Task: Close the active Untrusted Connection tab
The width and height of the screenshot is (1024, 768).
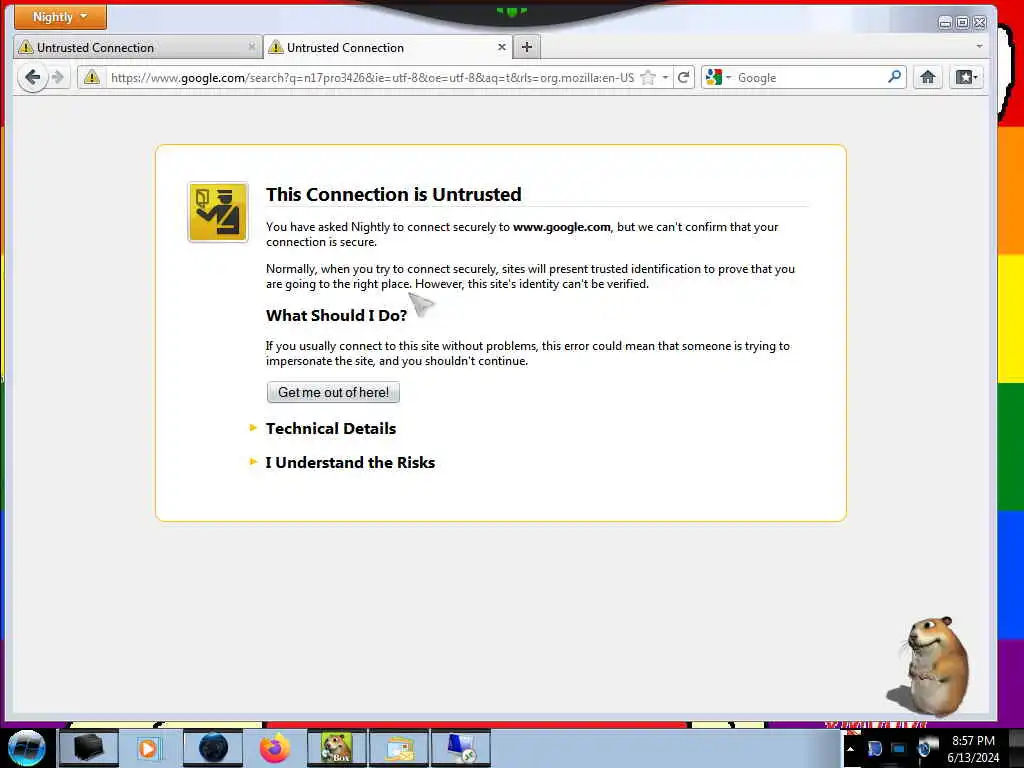Action: coord(502,47)
